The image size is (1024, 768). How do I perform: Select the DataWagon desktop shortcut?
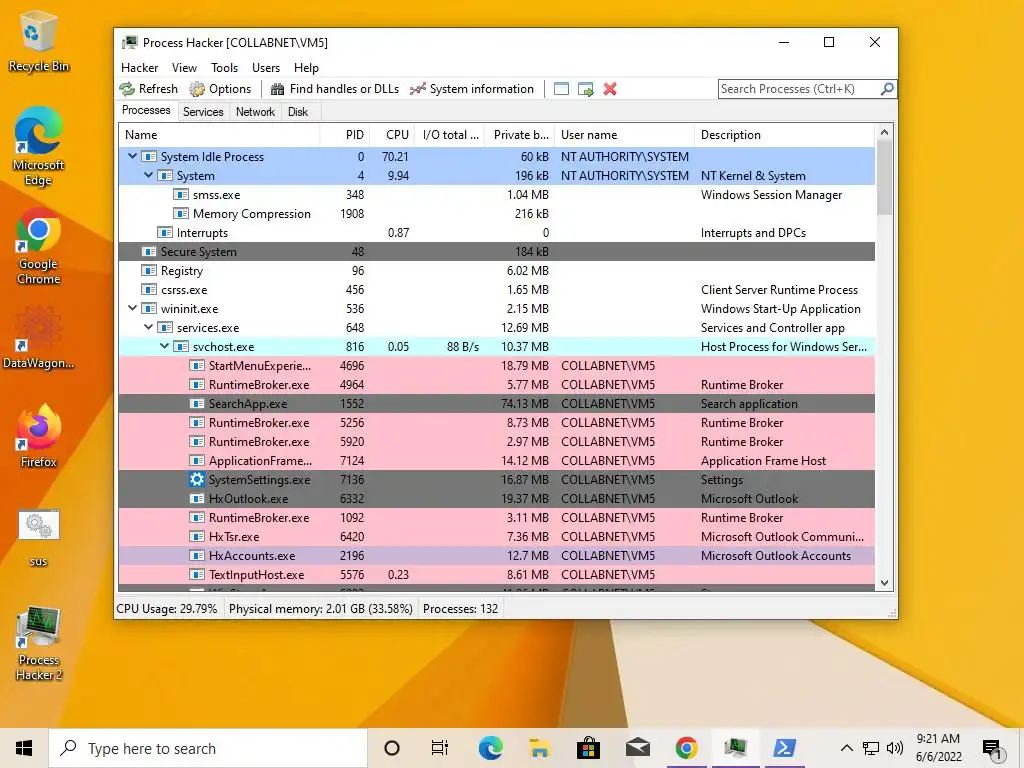click(38, 338)
